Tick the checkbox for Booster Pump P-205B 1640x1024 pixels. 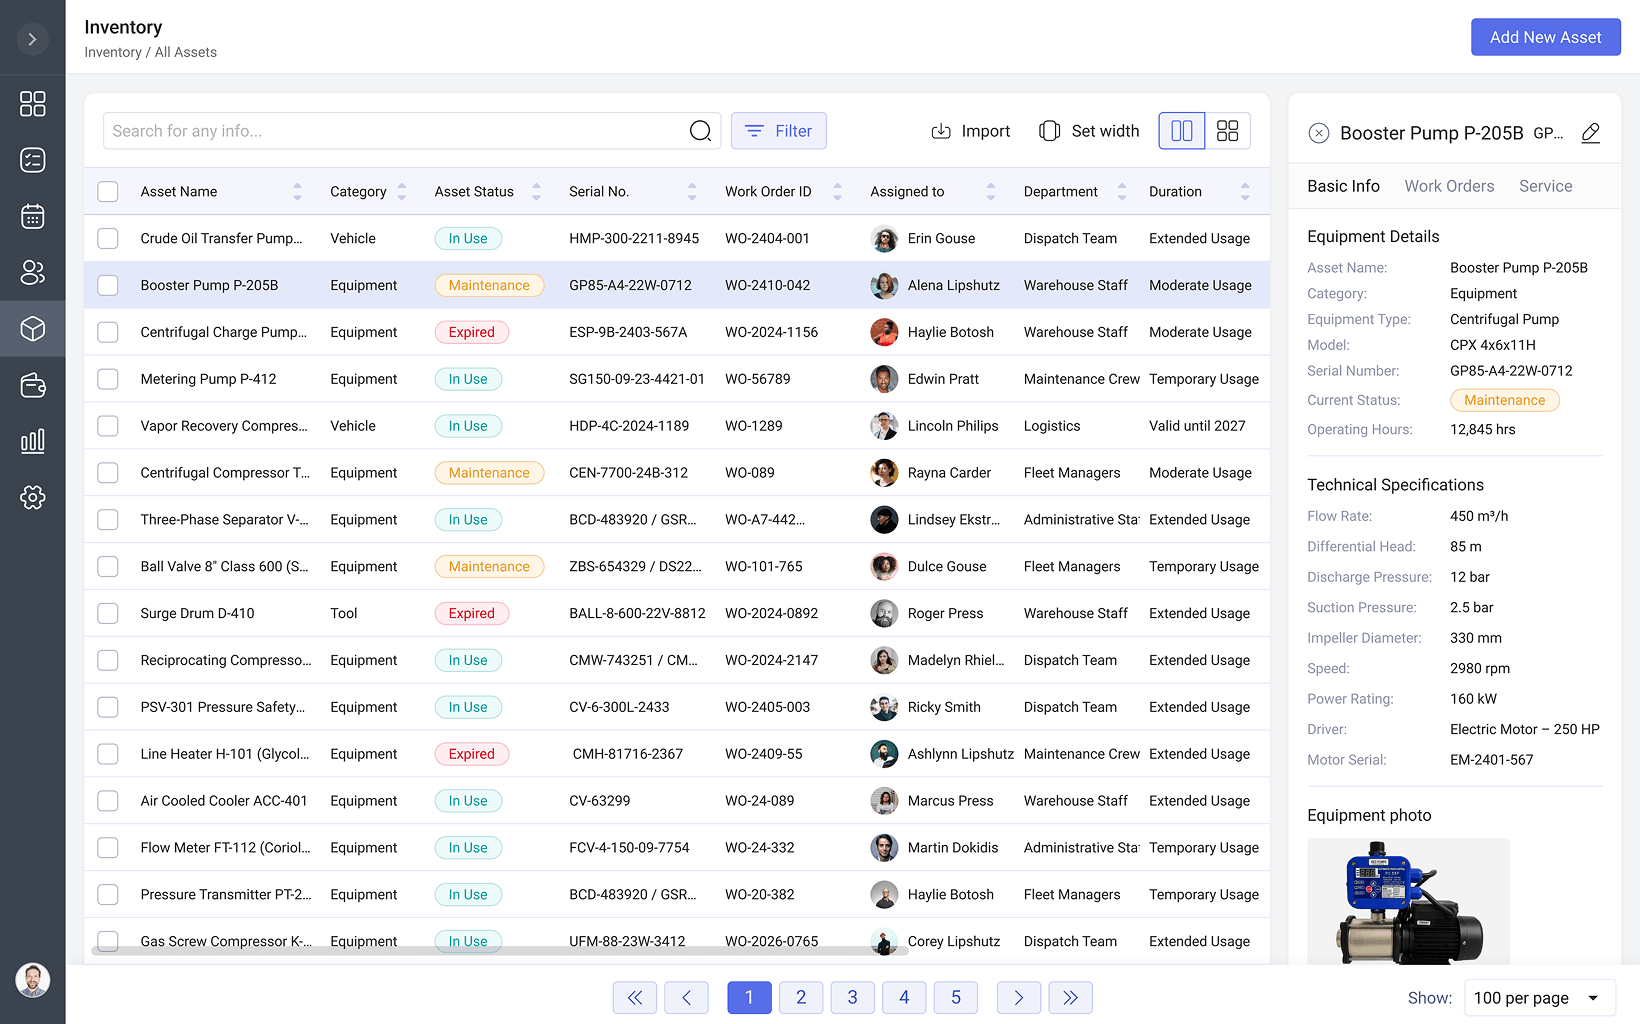pyautogui.click(x=108, y=285)
